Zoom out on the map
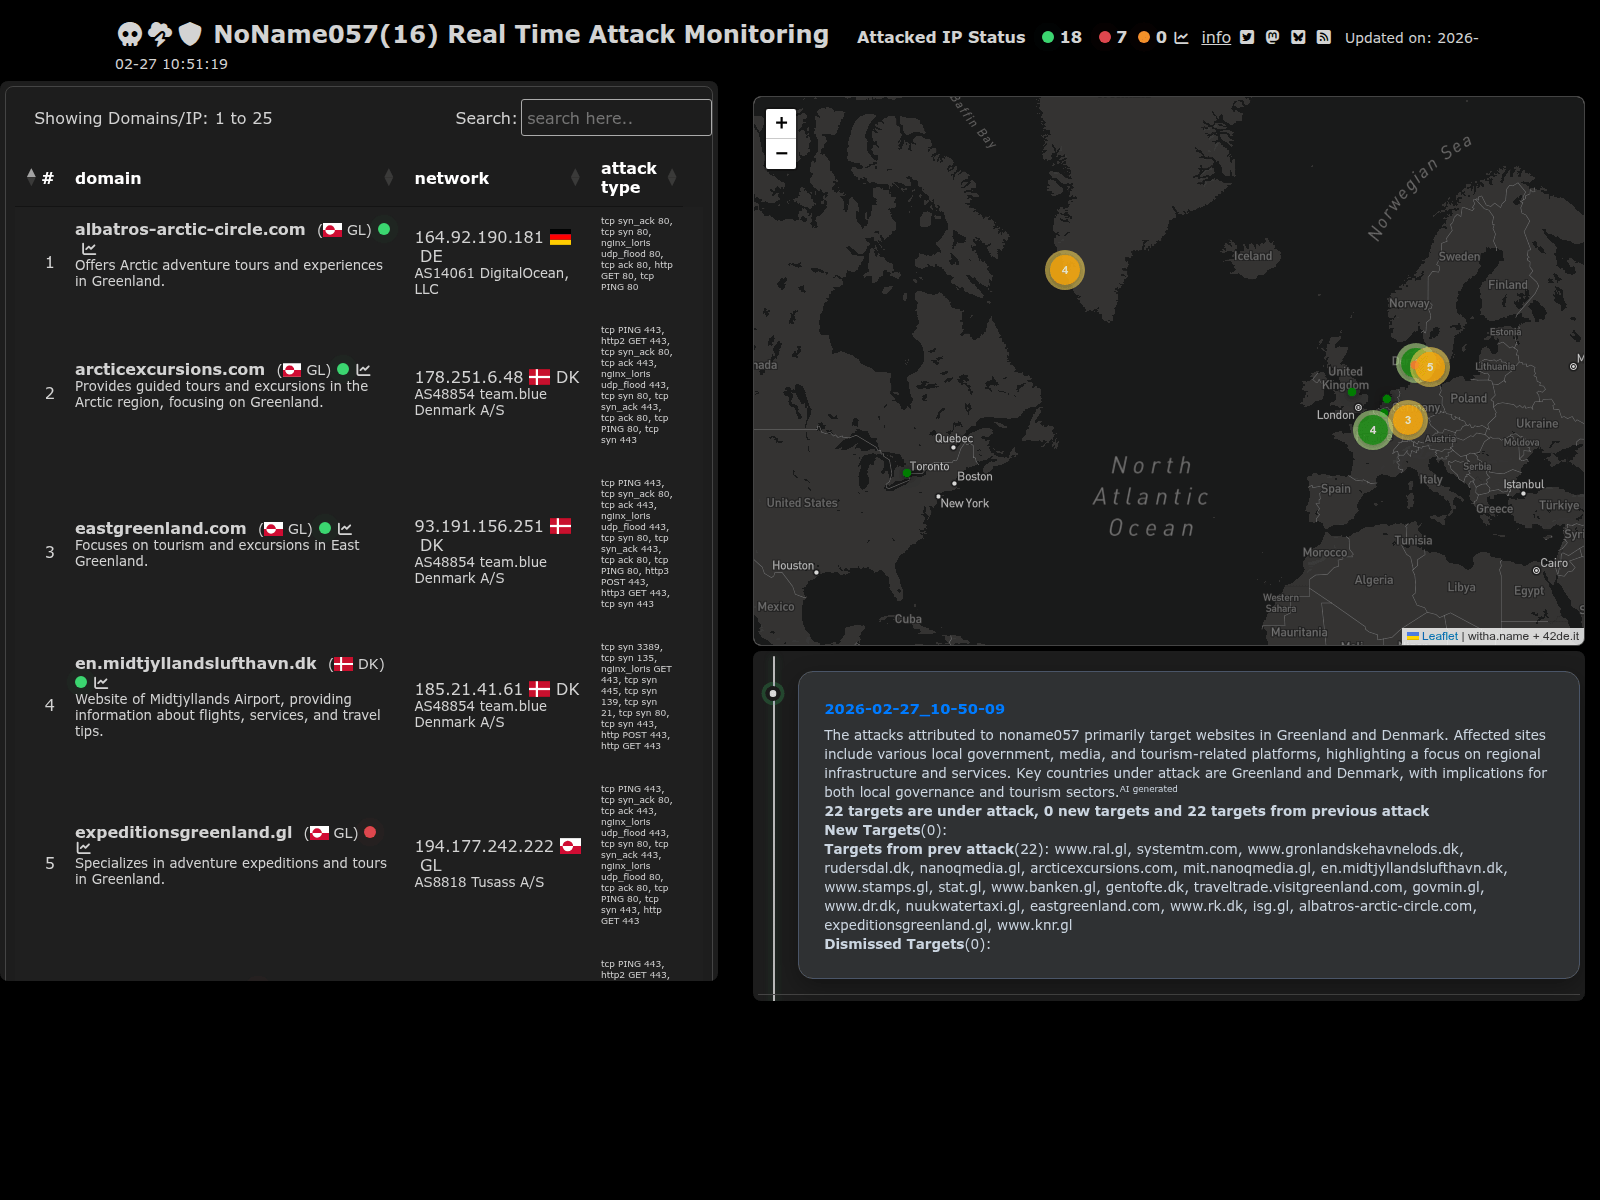The height and width of the screenshot is (1200, 1600). pos(781,154)
